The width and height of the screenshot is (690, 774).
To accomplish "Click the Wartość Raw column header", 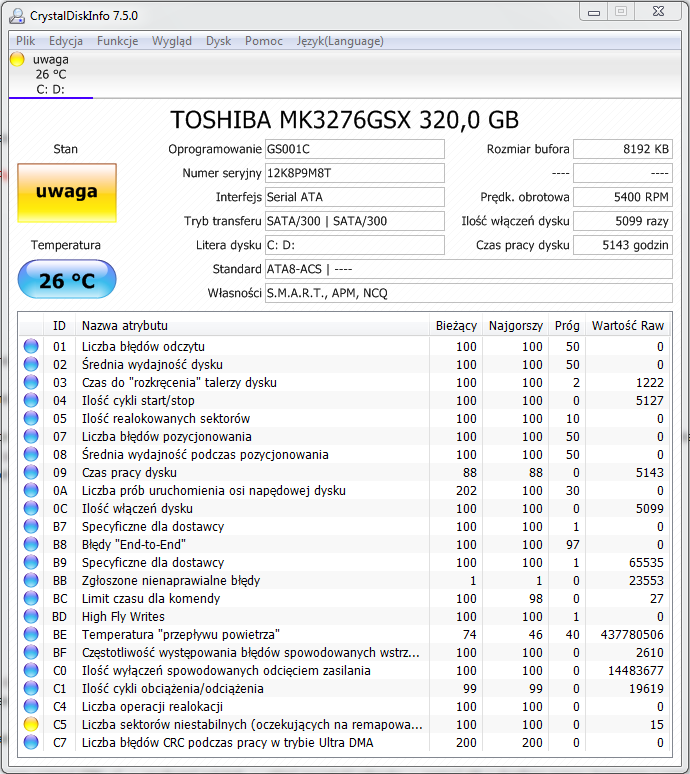I will [x=628, y=326].
